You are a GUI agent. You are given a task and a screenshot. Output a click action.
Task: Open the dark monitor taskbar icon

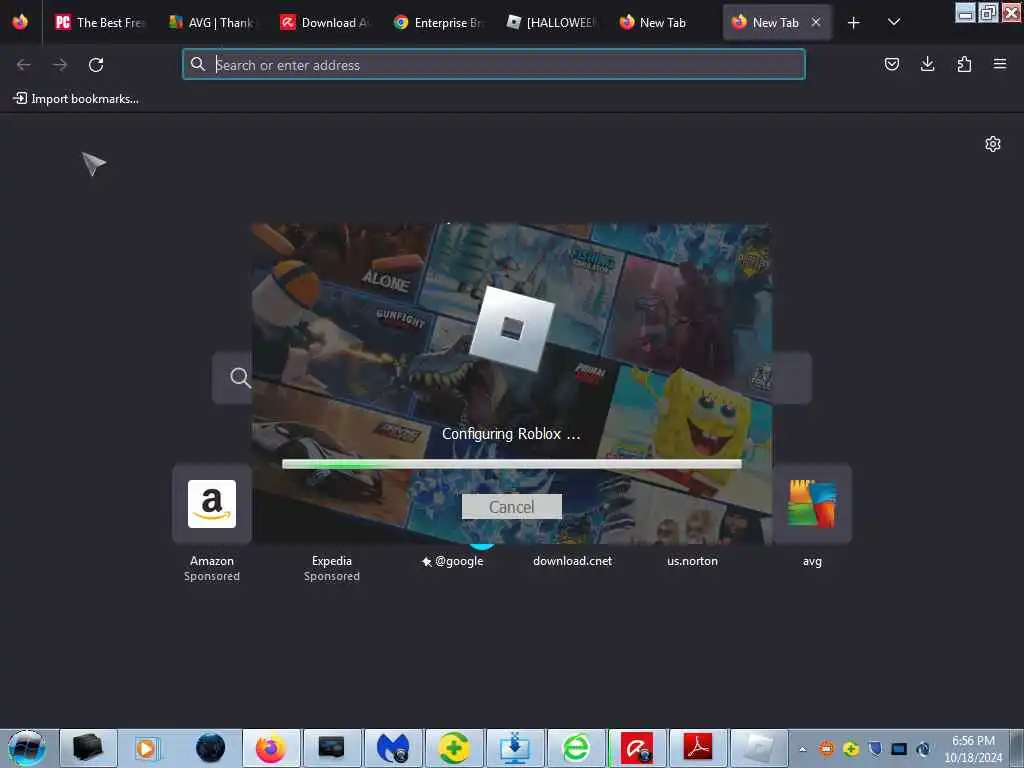pos(332,748)
